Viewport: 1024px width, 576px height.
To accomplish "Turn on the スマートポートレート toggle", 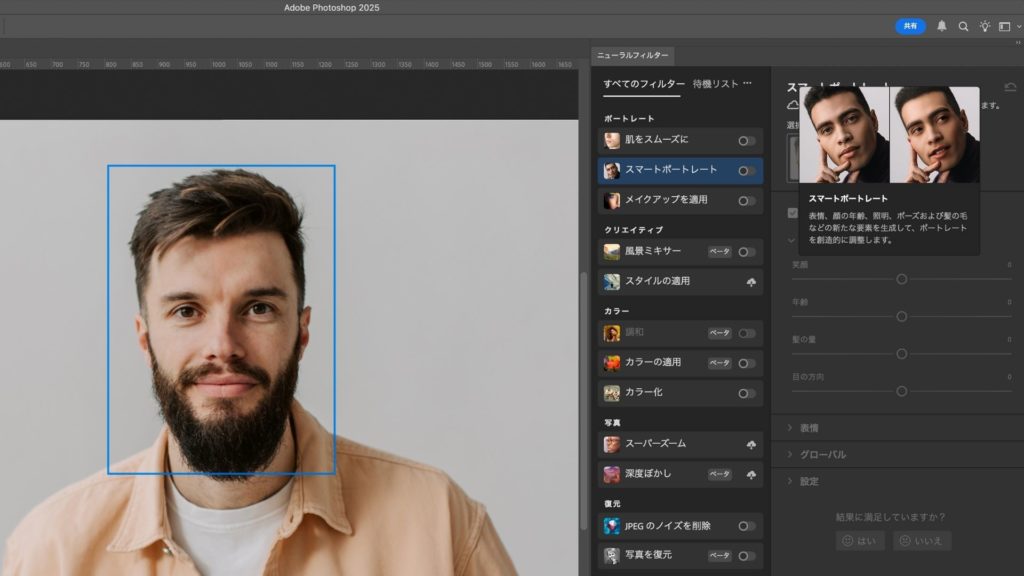I will tap(746, 171).
